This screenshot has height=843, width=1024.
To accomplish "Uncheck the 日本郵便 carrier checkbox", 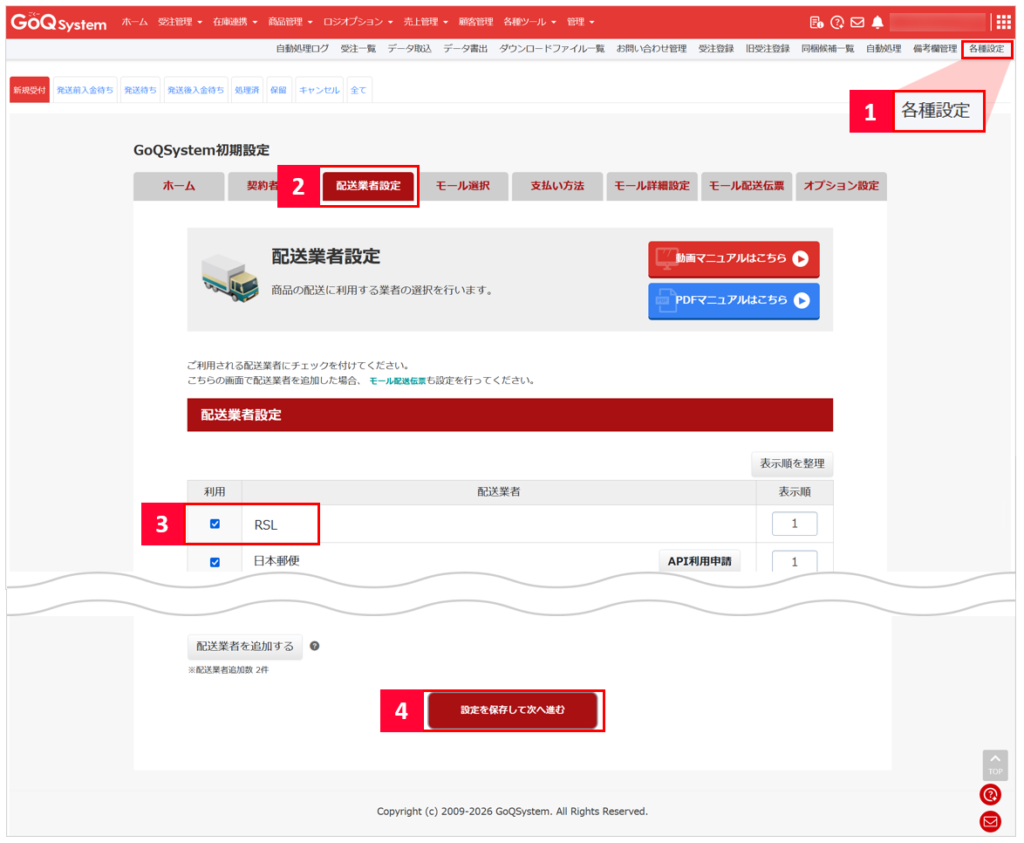I will point(215,562).
